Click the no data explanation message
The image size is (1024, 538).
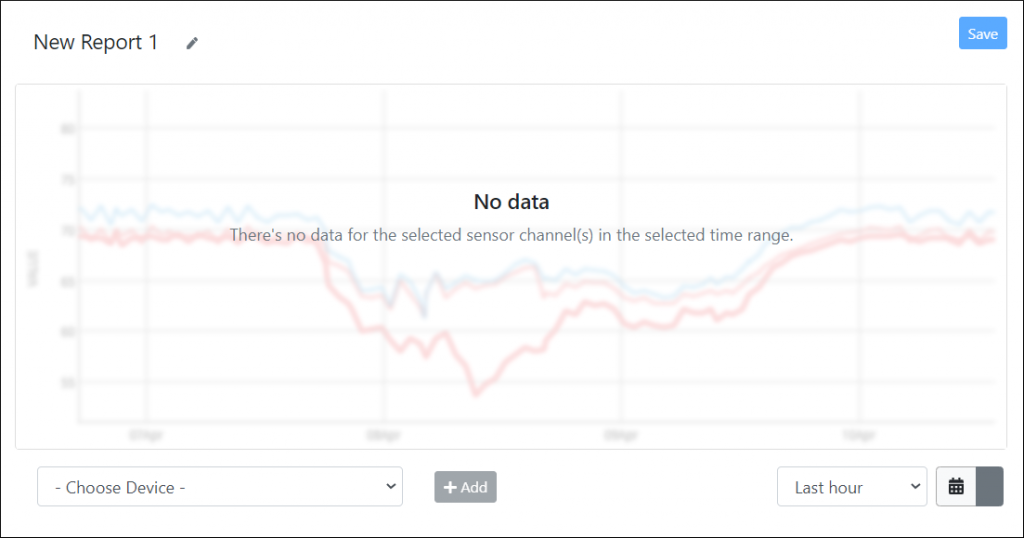click(x=511, y=235)
